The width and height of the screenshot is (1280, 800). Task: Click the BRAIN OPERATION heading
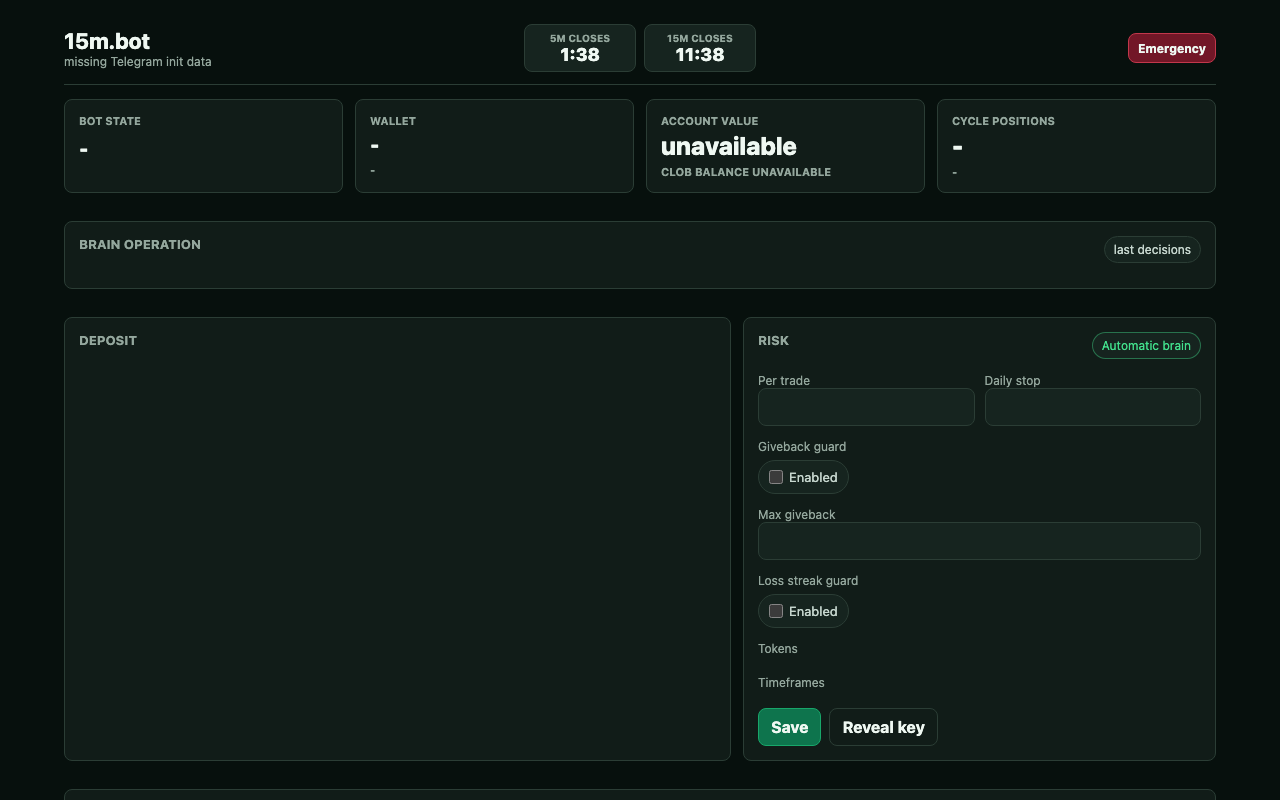point(140,244)
